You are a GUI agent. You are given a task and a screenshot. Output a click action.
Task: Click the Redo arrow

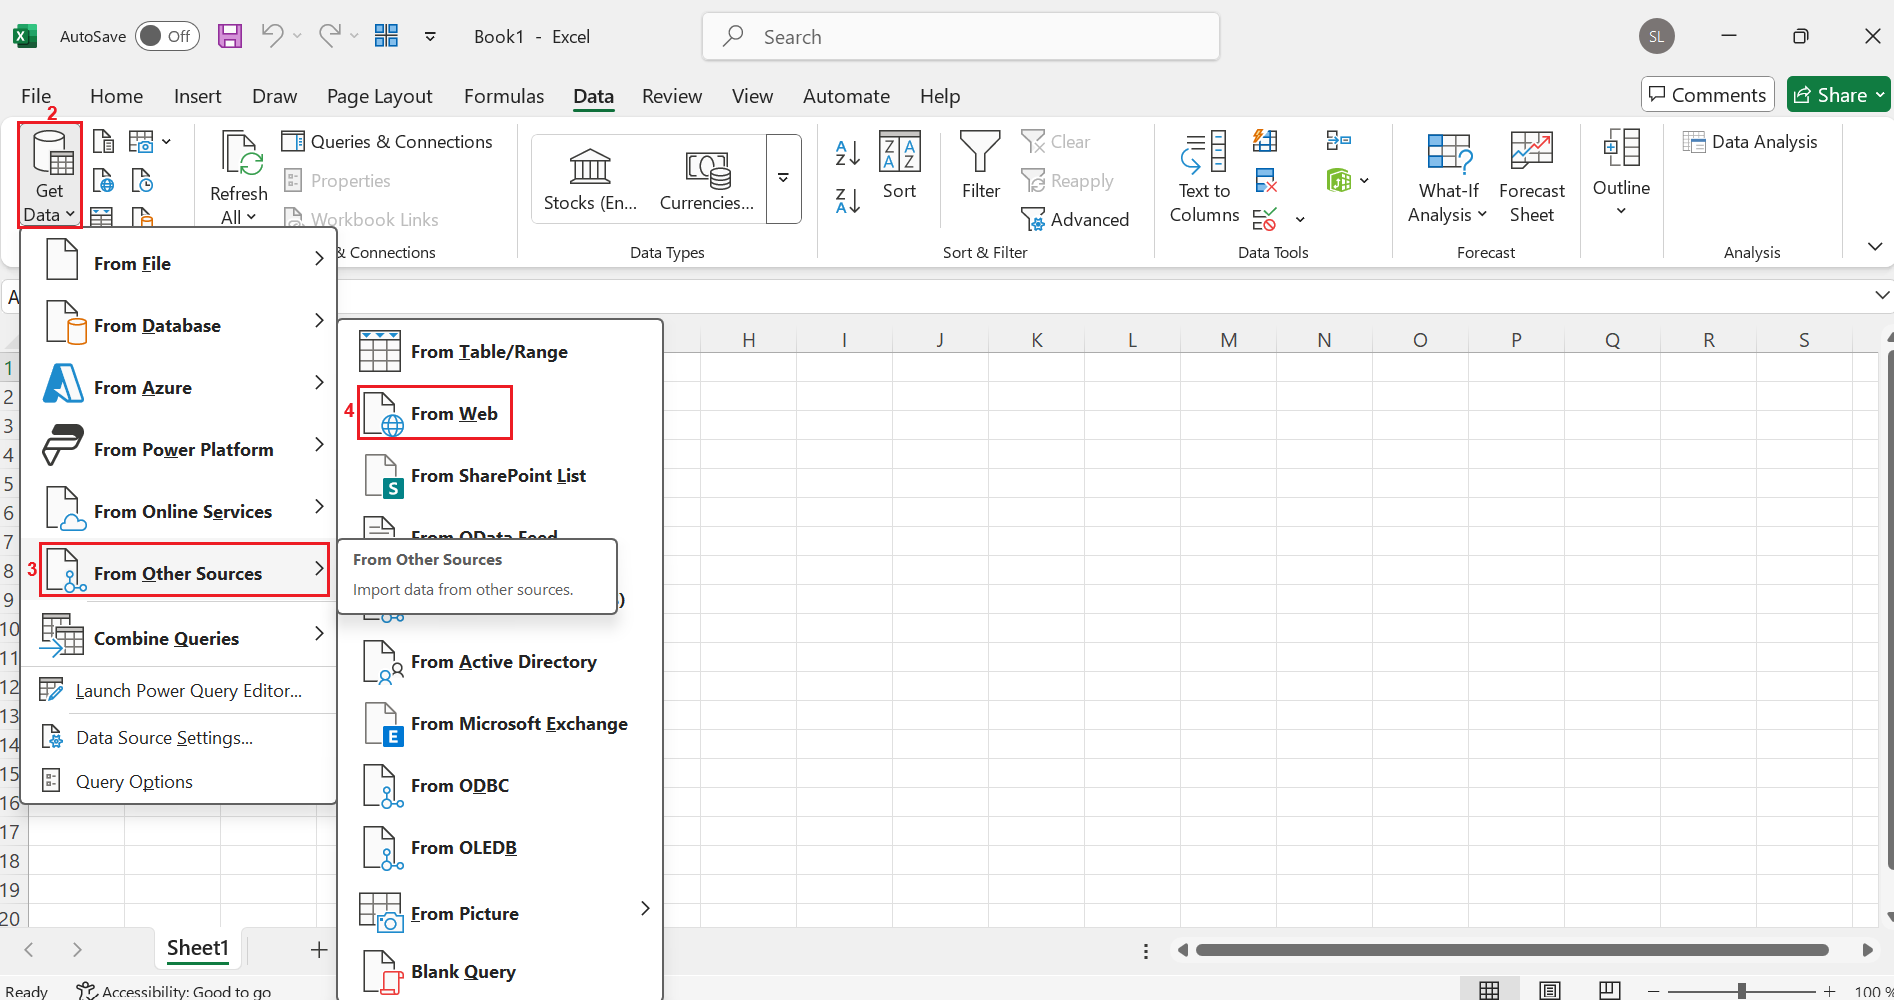click(329, 35)
